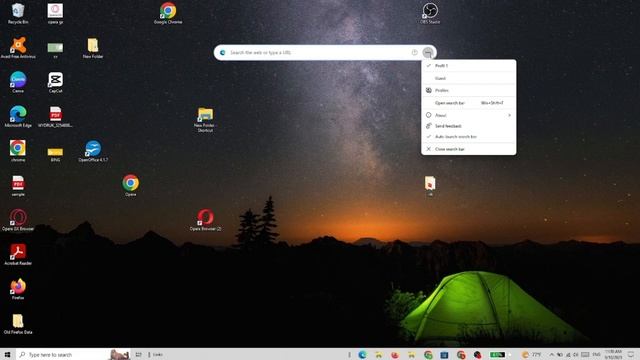Viewport: 640px width, 360px height.
Task: Launch the Opera Browser (2) shortcut
Action: pyautogui.click(x=205, y=220)
